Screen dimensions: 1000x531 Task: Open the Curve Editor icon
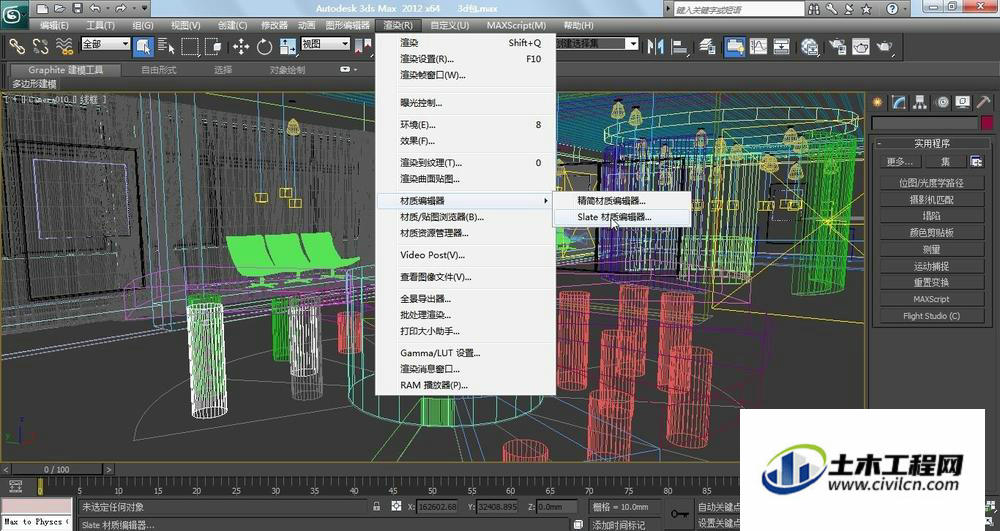pyautogui.click(x=758, y=47)
